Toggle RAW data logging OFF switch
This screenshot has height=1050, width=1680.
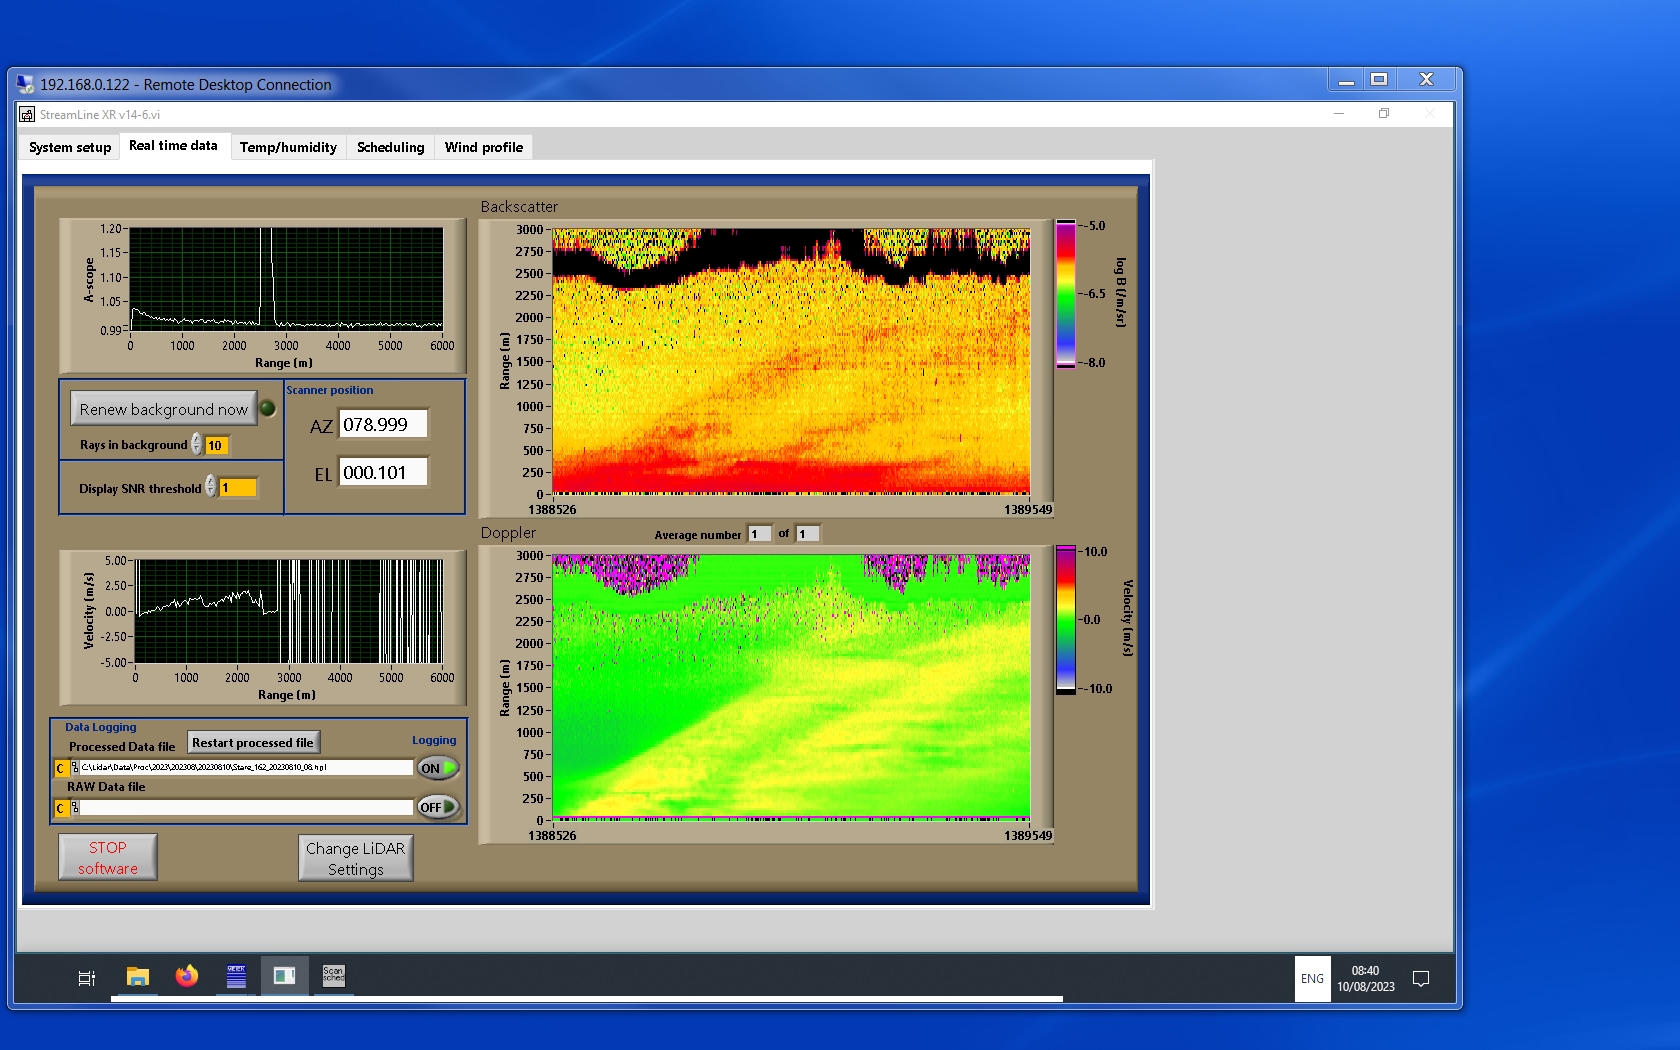click(x=438, y=807)
